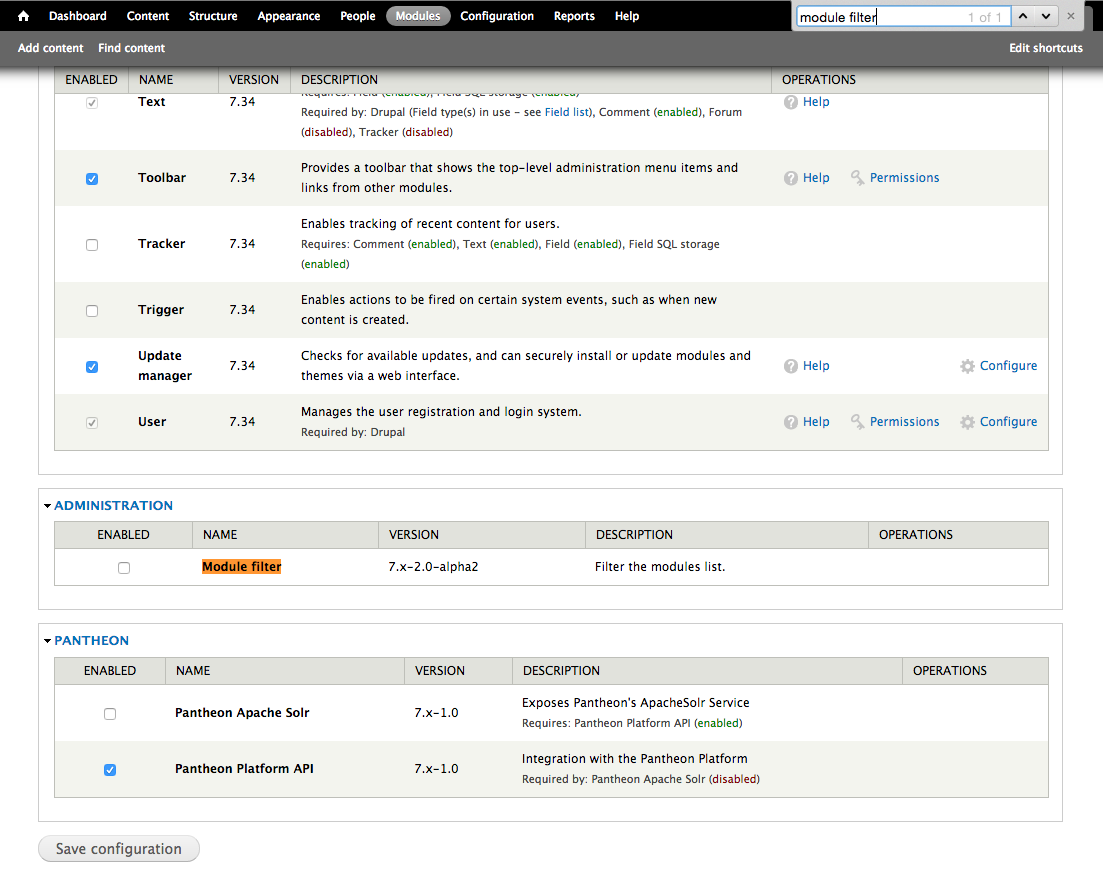Viewport: 1103px width, 883px height.
Task: Go to the home icon in toolbar
Action: coord(23,16)
